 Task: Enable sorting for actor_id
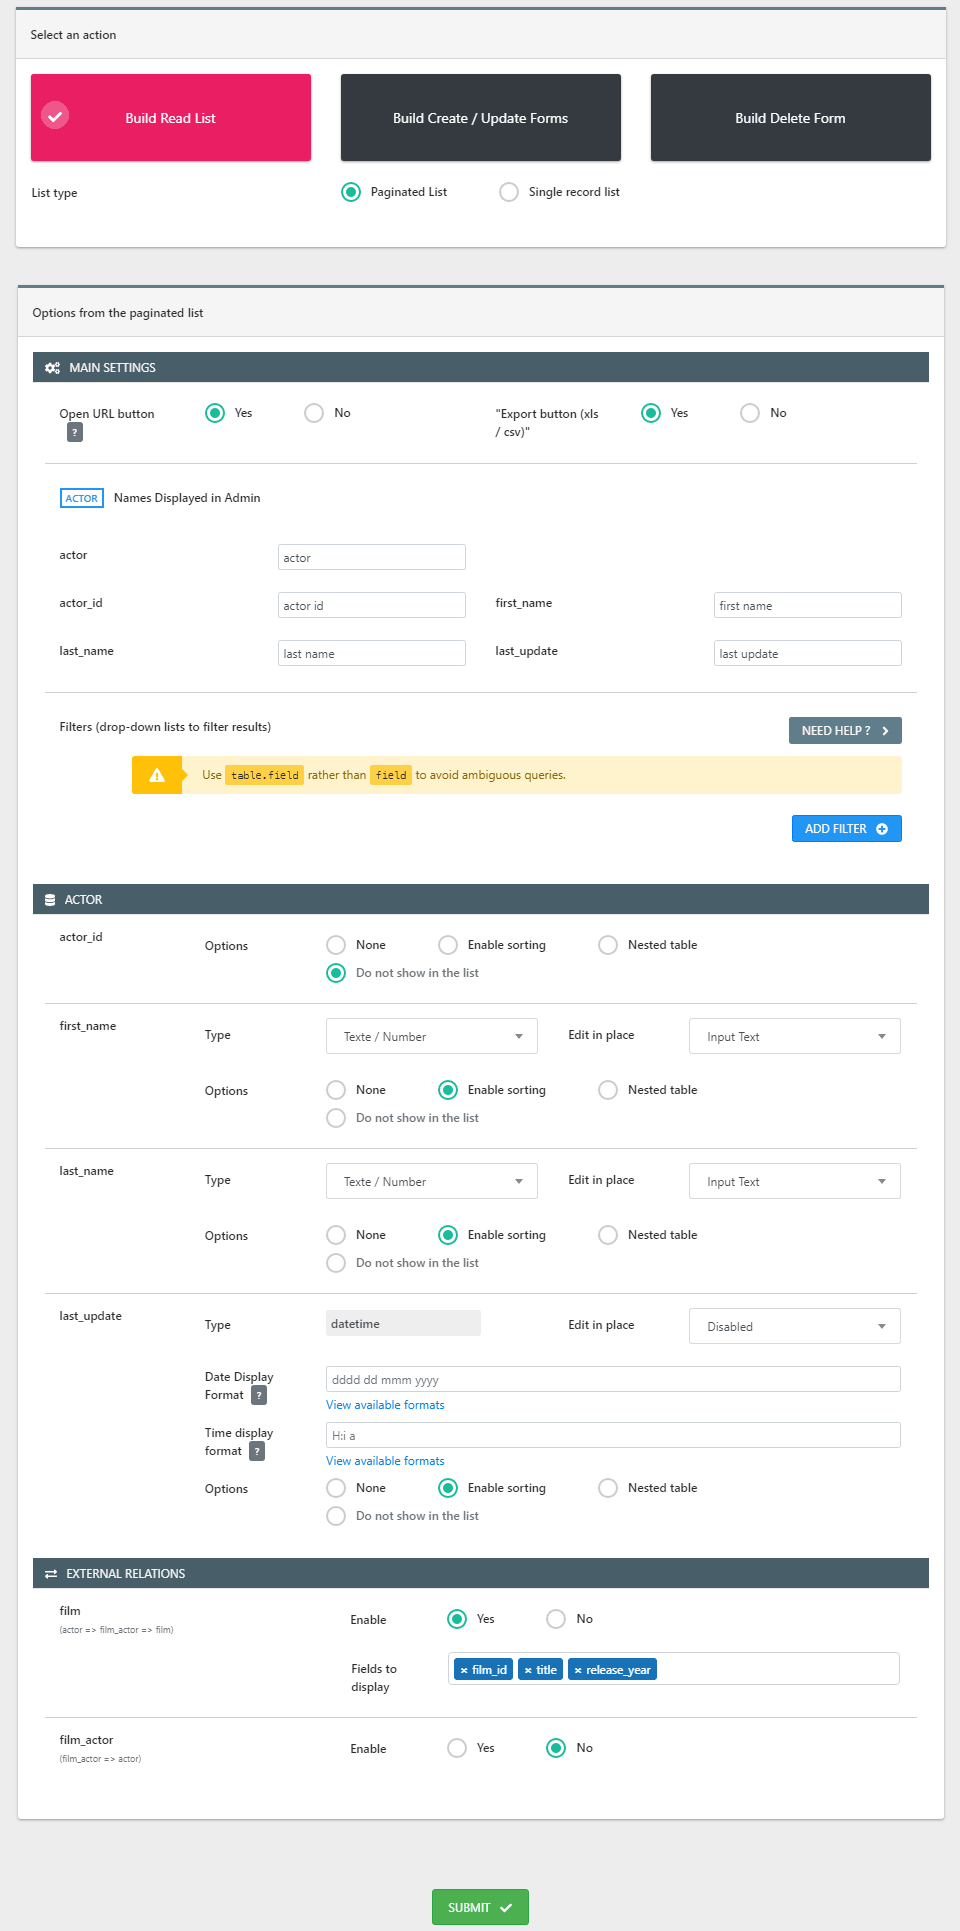pos(448,945)
